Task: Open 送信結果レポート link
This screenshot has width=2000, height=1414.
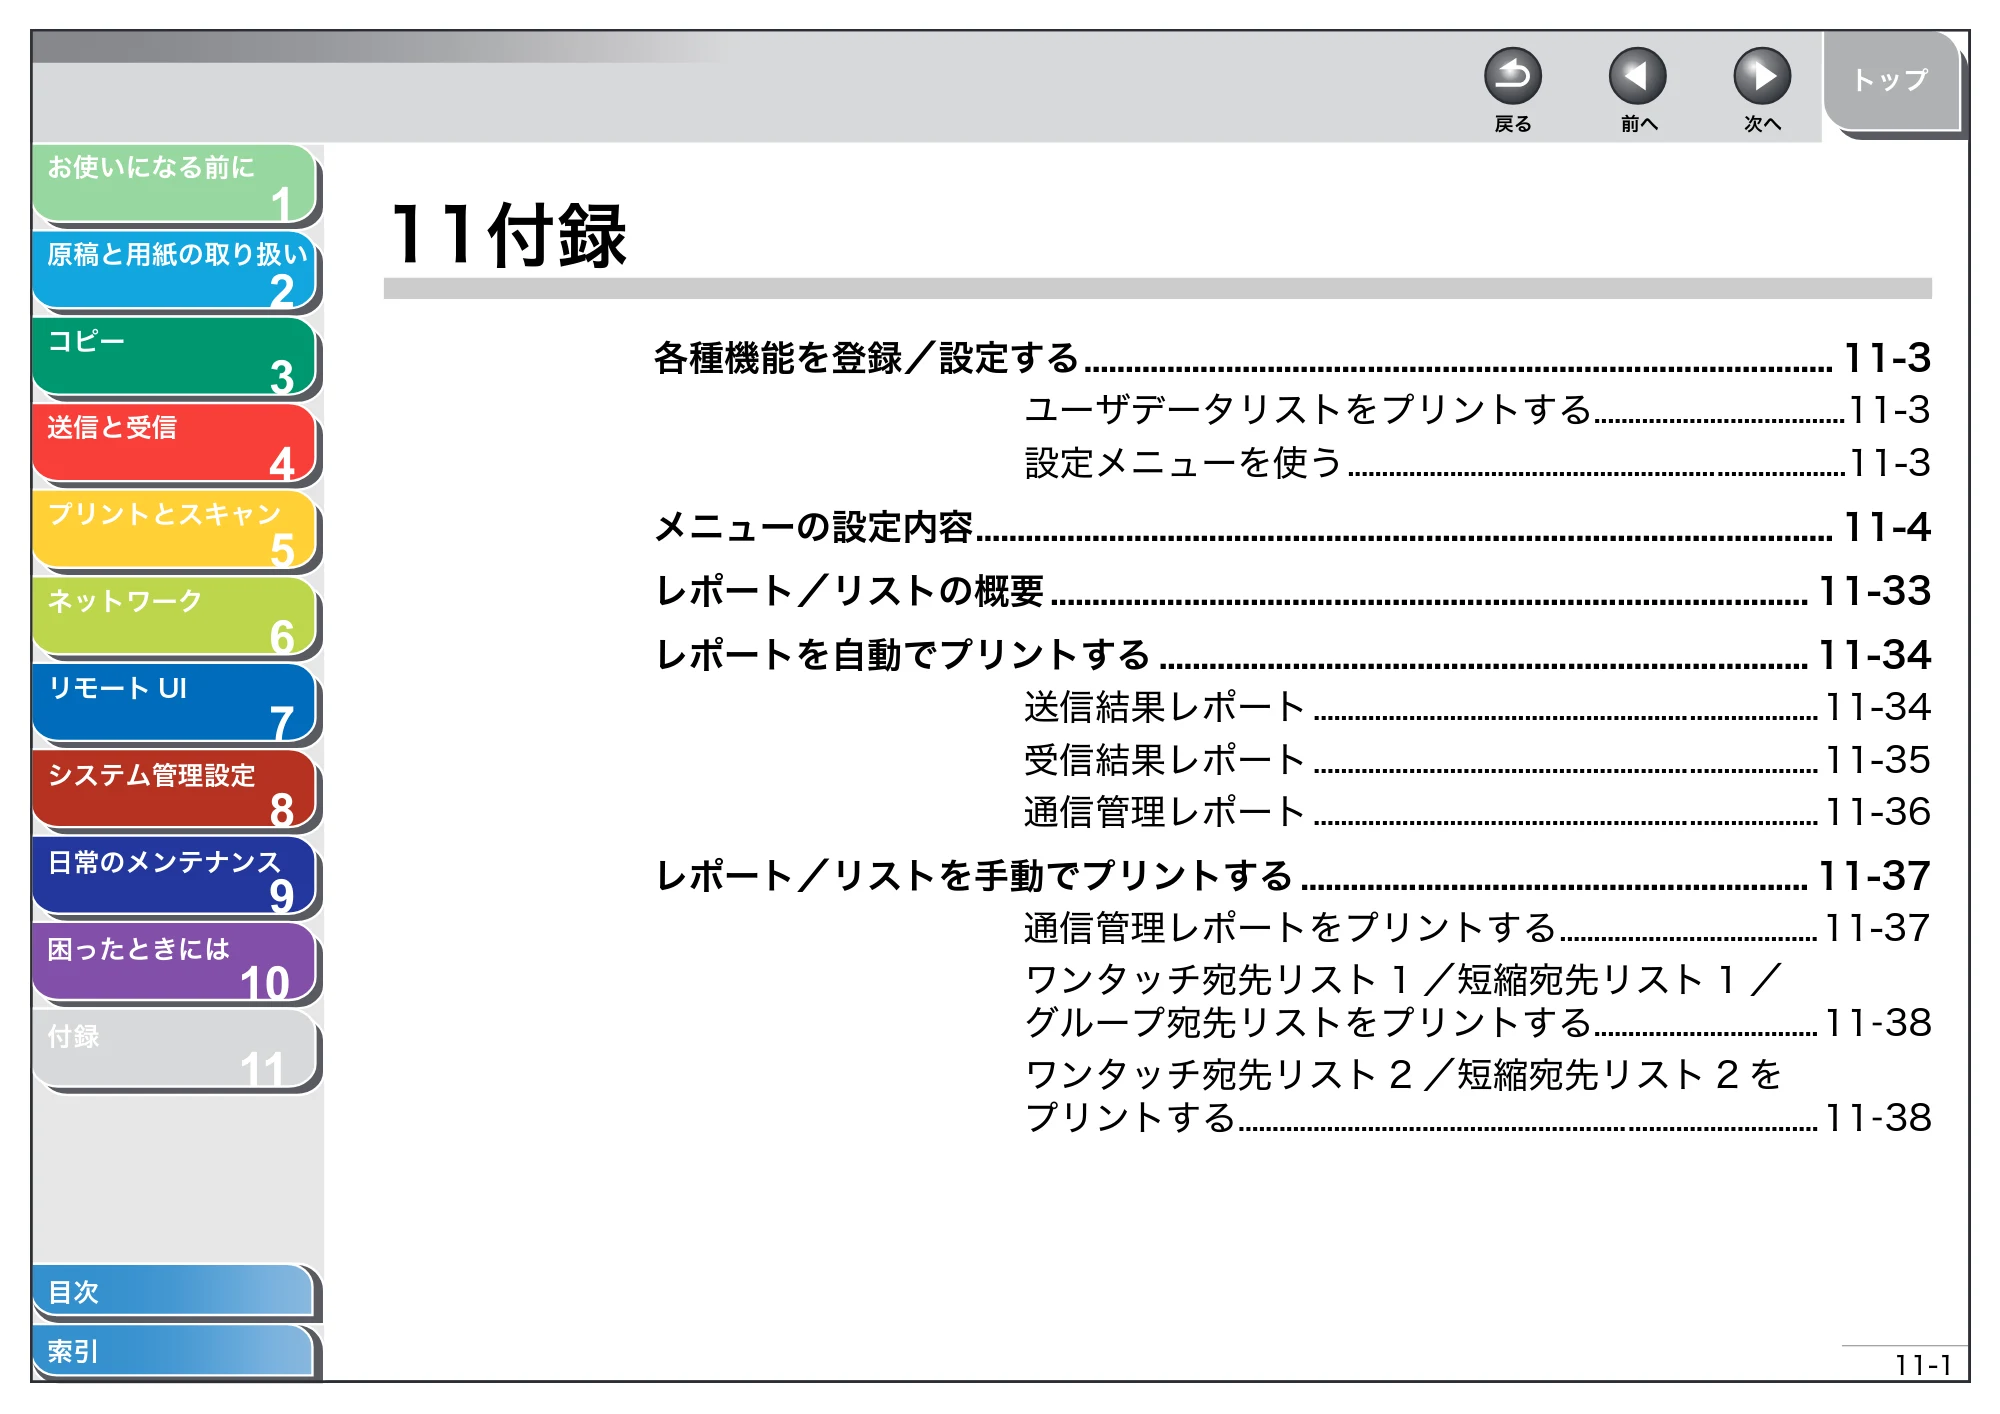Action: pos(1477,707)
